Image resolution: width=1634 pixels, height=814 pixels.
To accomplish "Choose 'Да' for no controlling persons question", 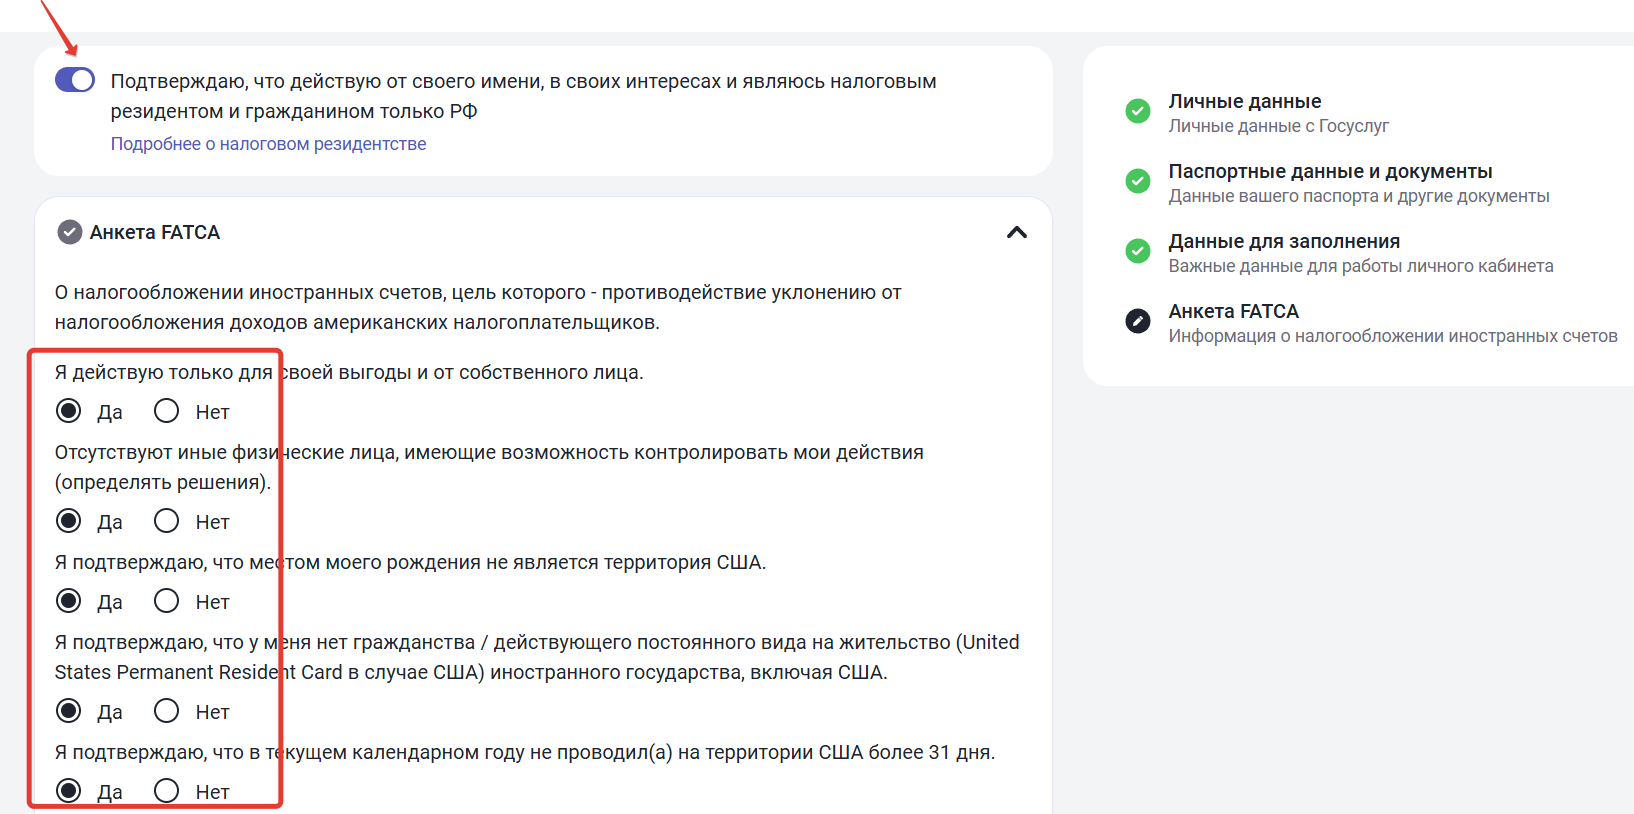I will tap(69, 521).
